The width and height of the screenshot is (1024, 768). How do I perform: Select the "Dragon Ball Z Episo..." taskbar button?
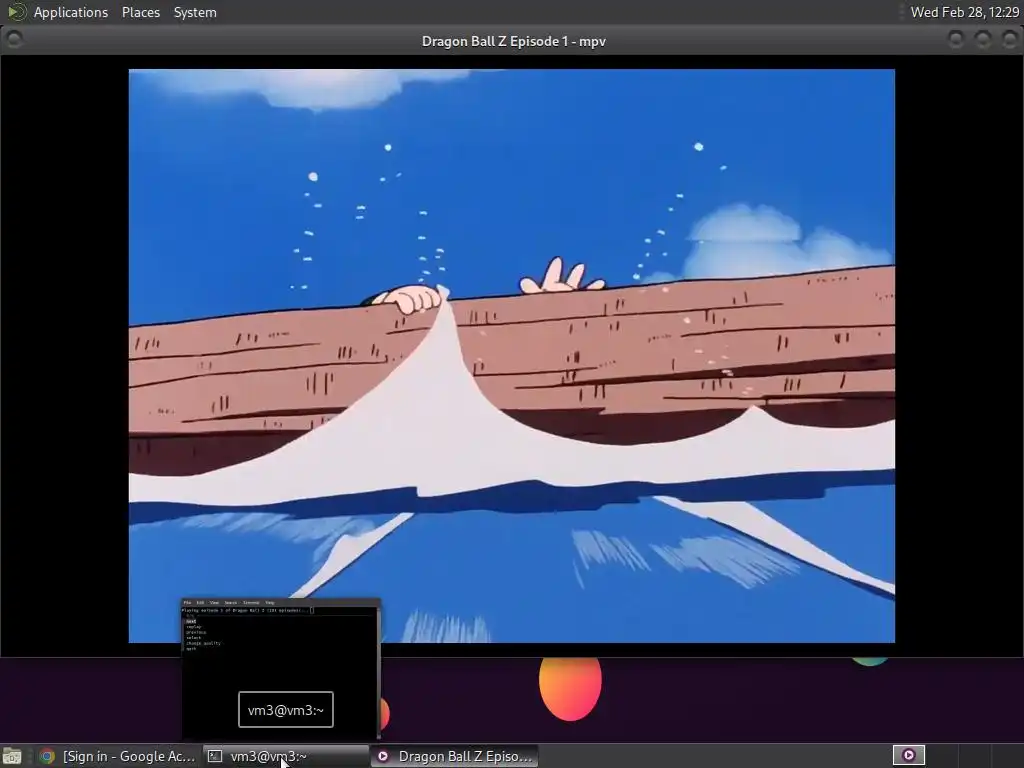(455, 756)
